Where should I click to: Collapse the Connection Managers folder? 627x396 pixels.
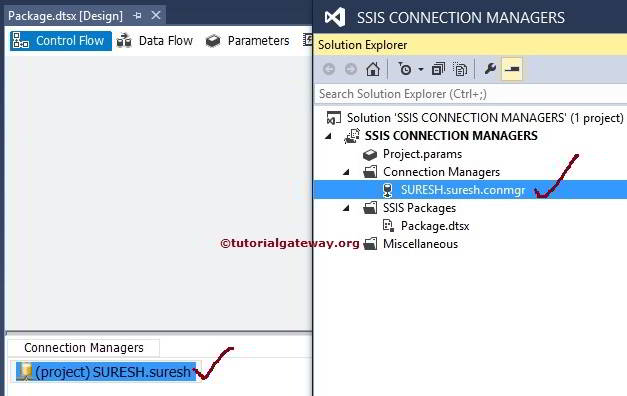[x=347, y=172]
